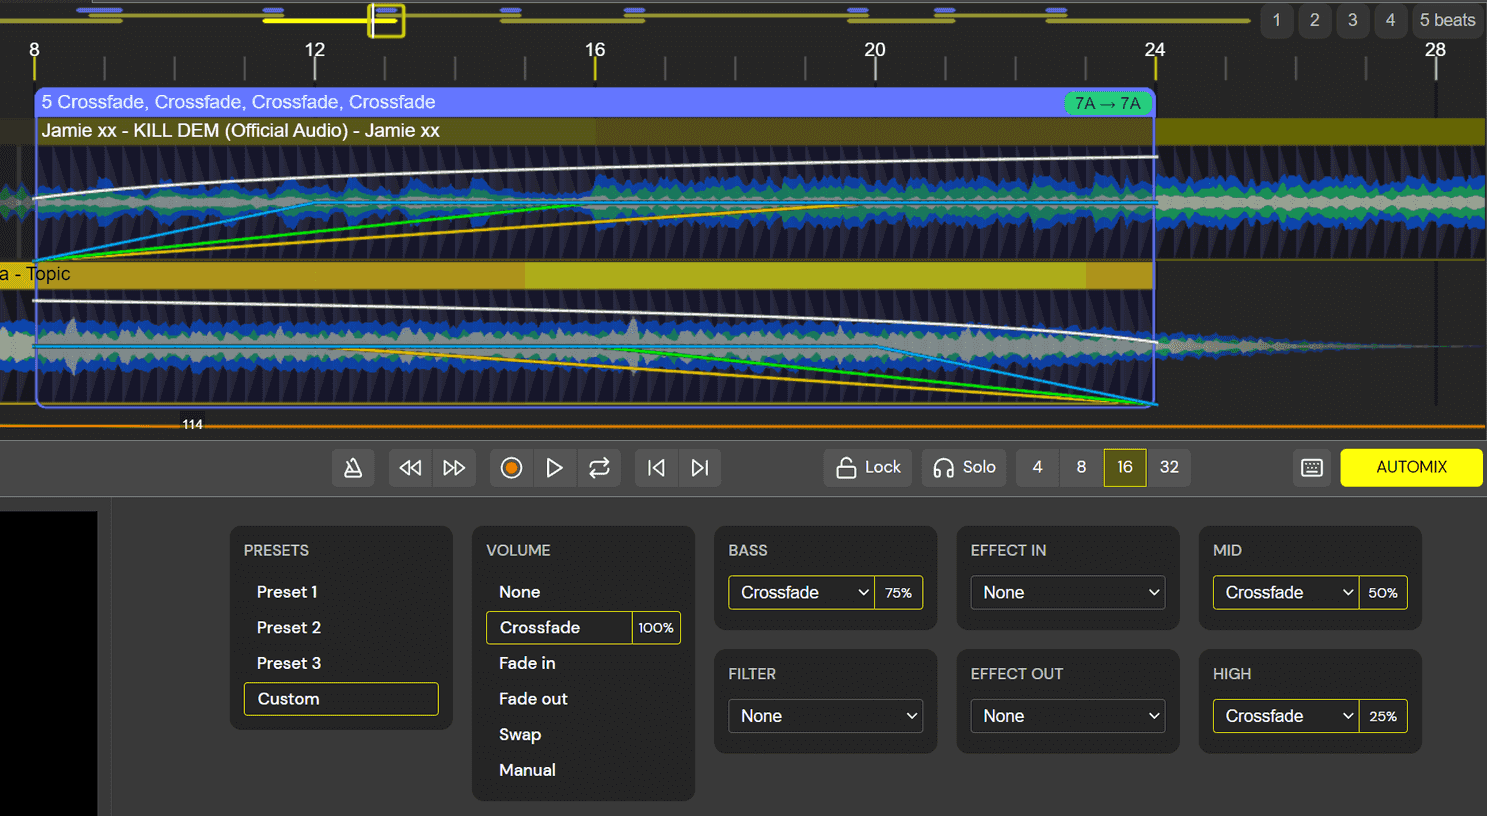Image resolution: width=1487 pixels, height=816 pixels.
Task: Enable loop playback toggle
Action: tap(599, 467)
